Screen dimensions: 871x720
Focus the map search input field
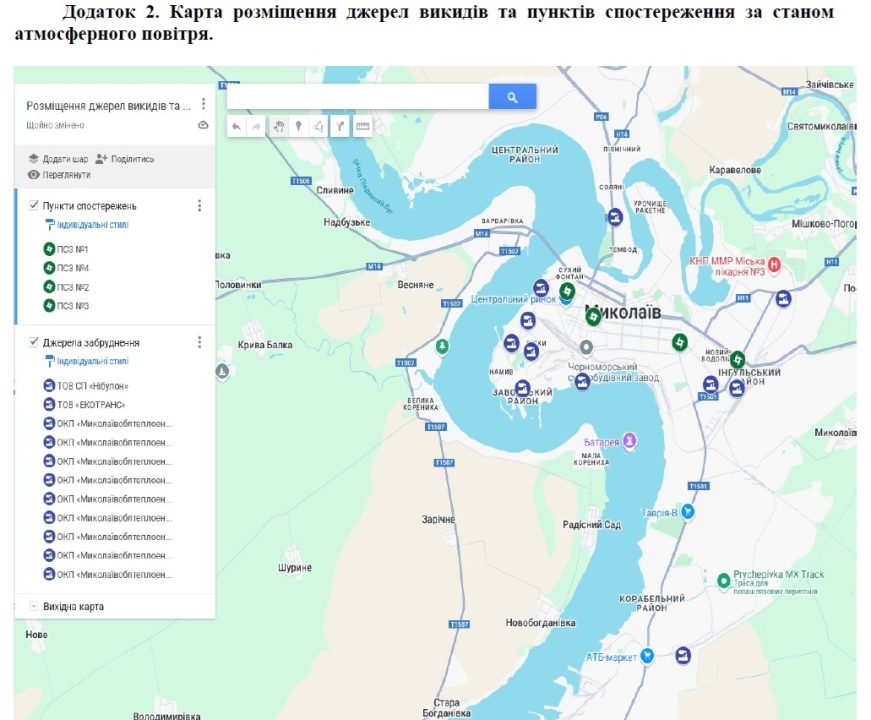point(358,97)
